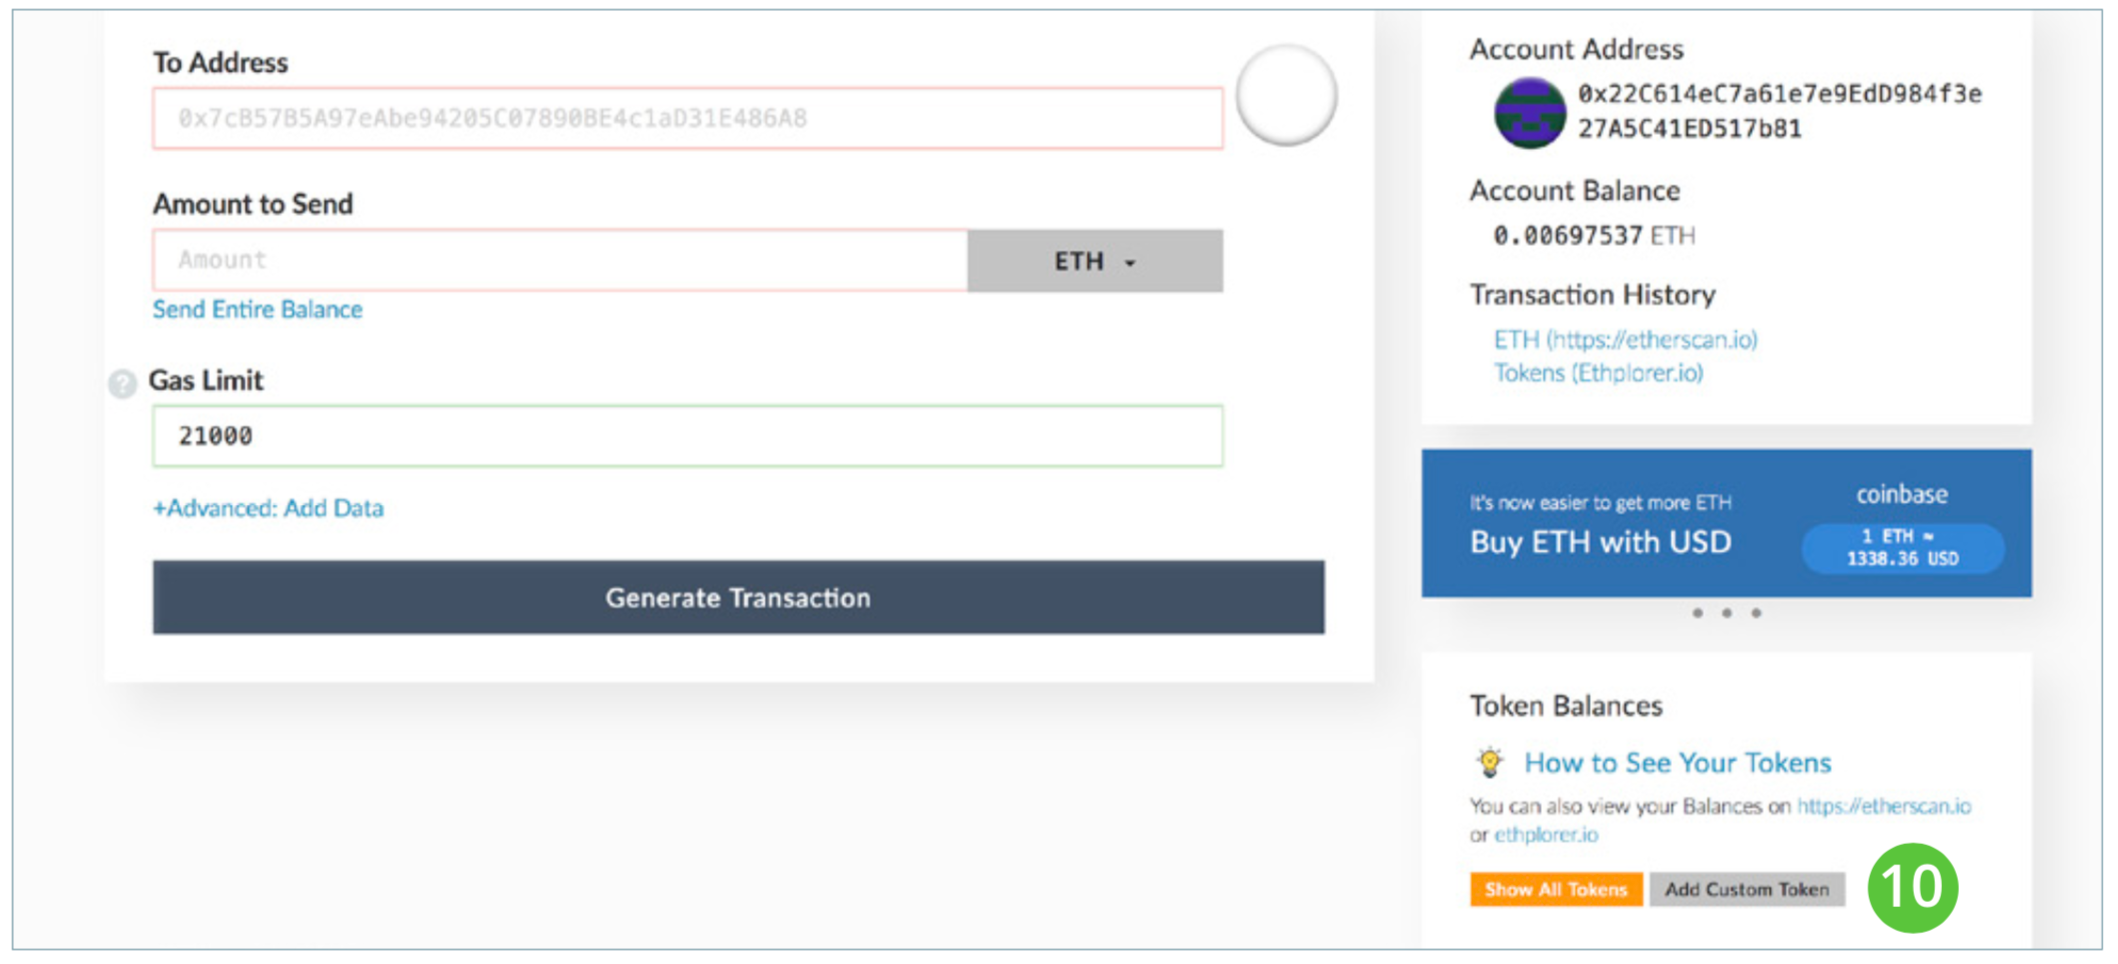
Task: Open the ETH currency dropdown
Action: [x=1094, y=261]
